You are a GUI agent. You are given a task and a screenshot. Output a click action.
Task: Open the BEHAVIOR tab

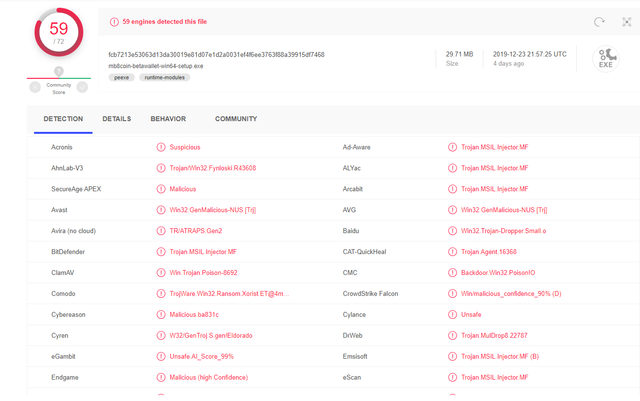168,119
